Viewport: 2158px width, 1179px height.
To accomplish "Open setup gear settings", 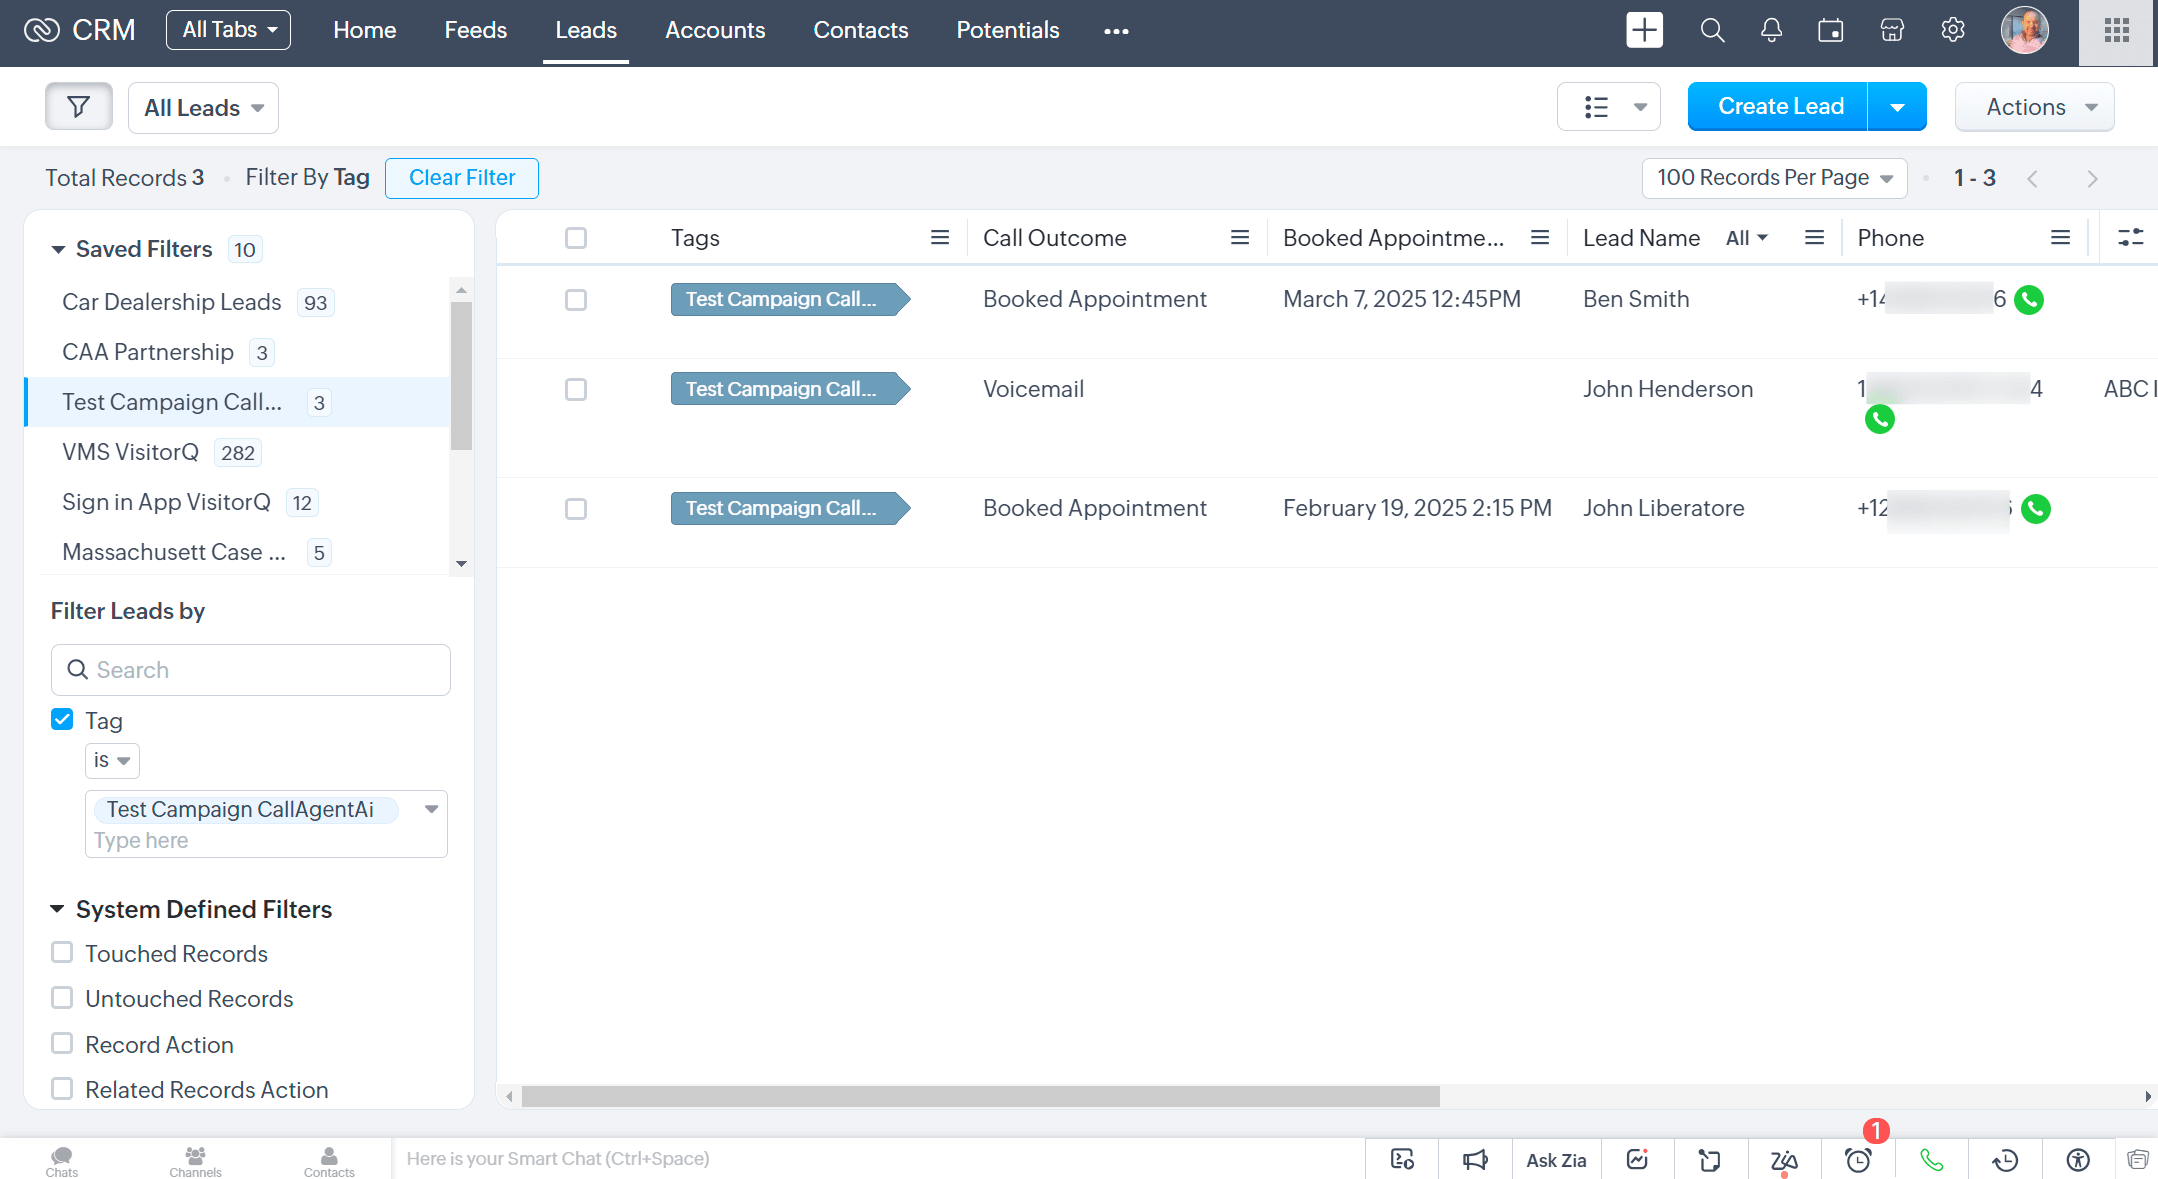I will click(1952, 31).
